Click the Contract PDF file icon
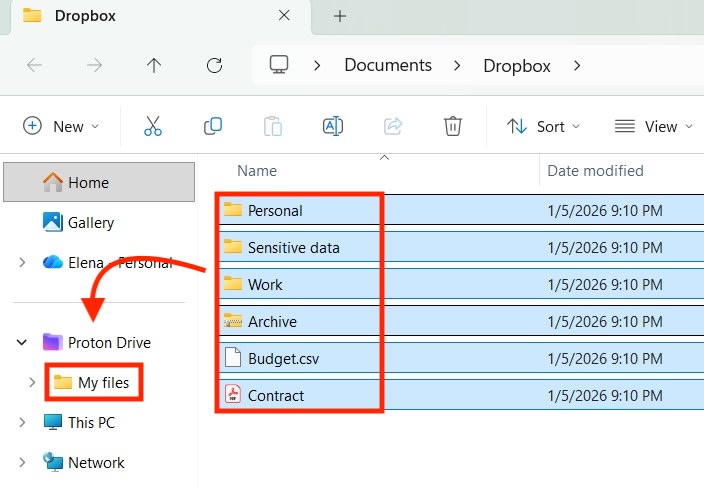 tap(233, 394)
